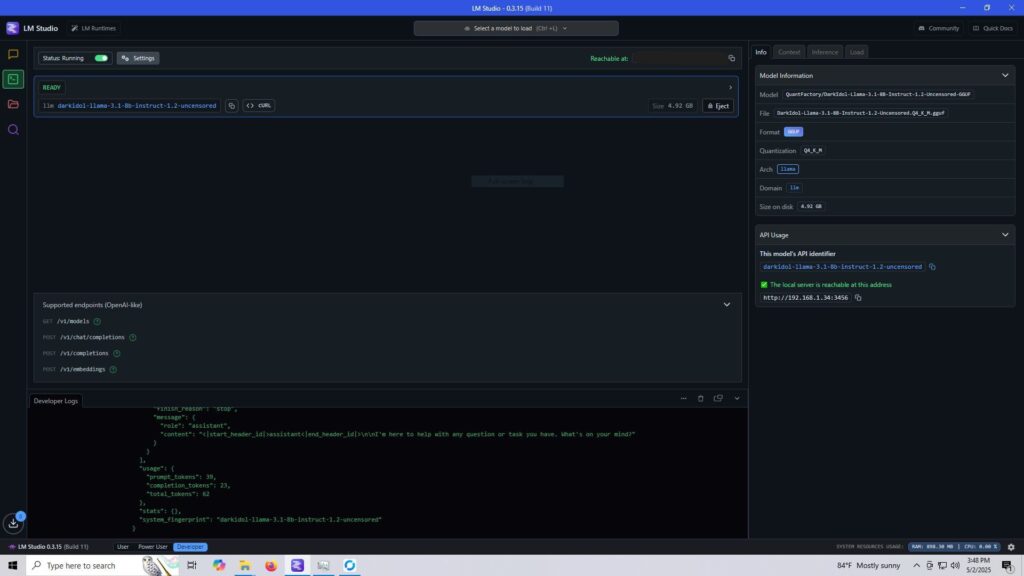This screenshot has height=576, width=1024.
Task: Show hidden system tray icons
Action: 916,566
